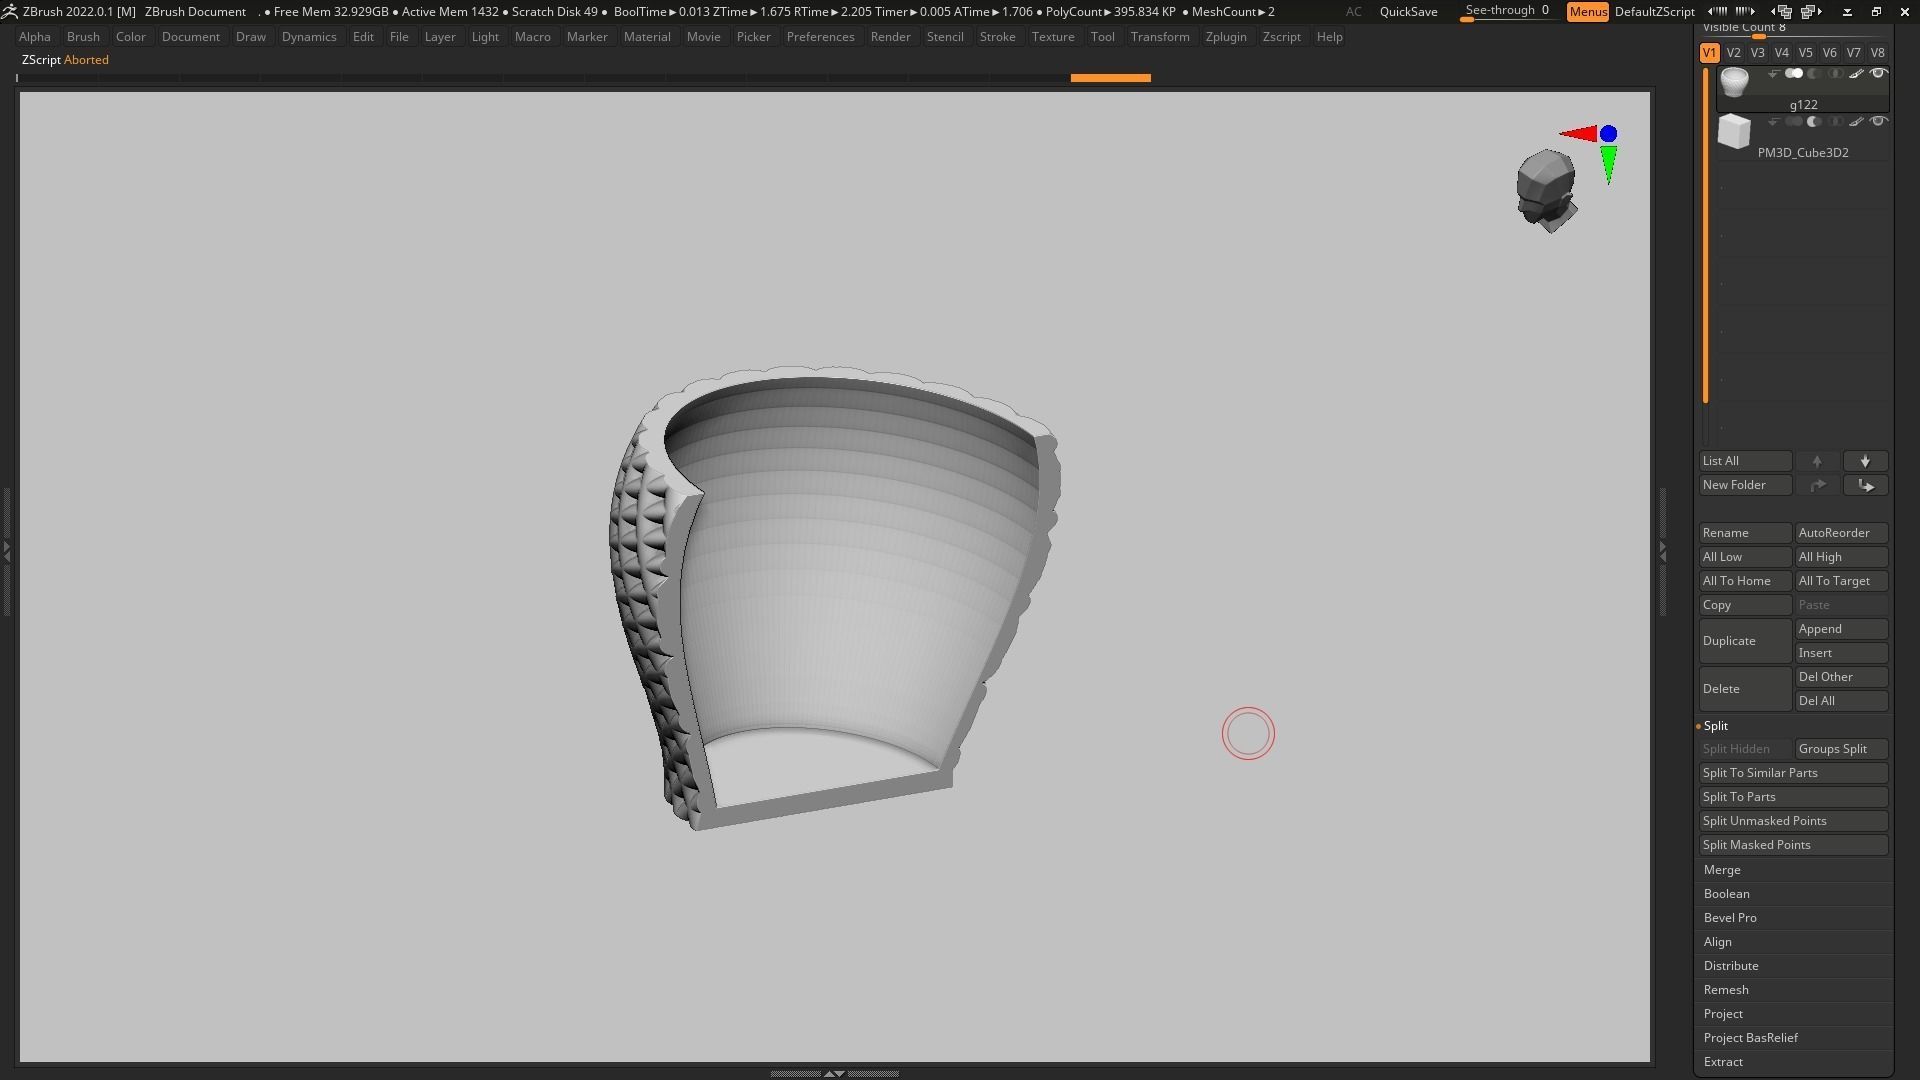1920x1080 pixels.
Task: Click the select-down arrow next to List All
Action: click(1865, 461)
